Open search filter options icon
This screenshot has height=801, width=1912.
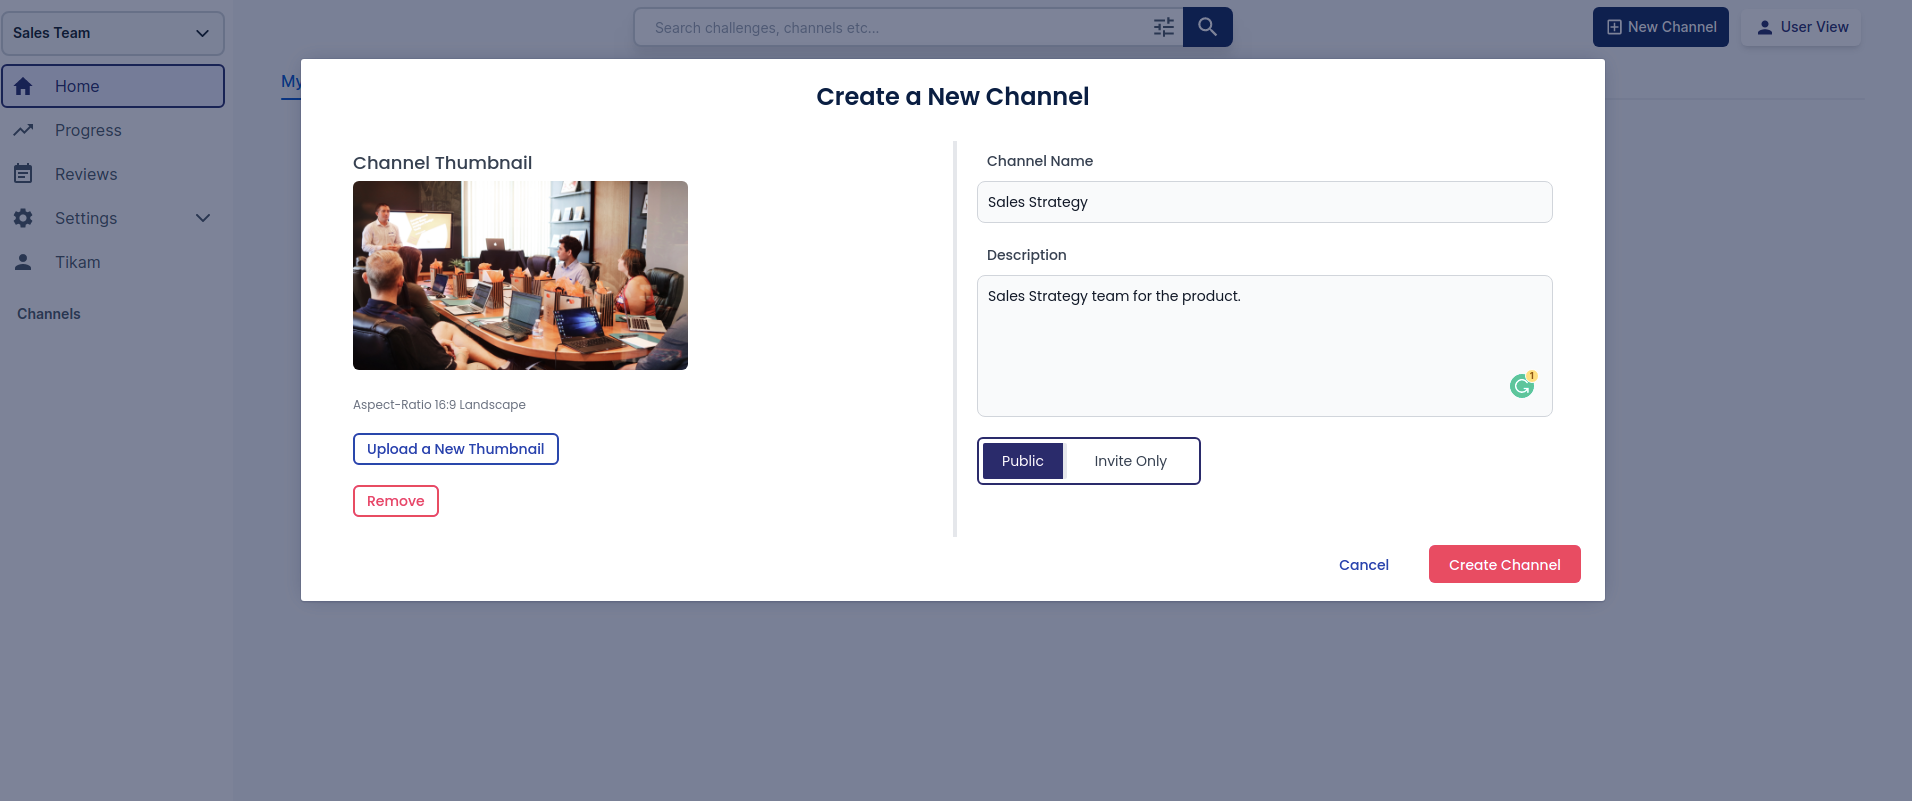pyautogui.click(x=1164, y=27)
